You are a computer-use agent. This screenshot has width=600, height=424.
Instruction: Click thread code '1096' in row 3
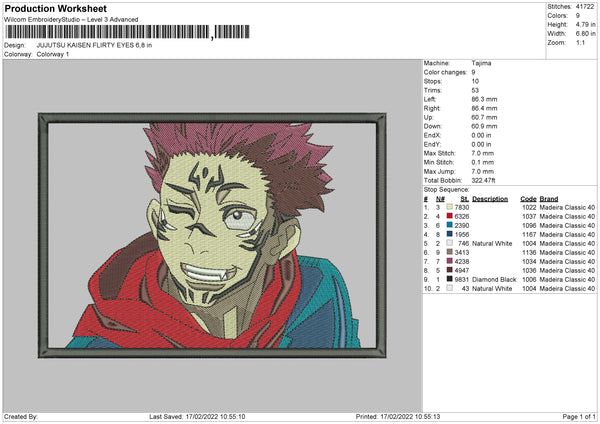pyautogui.click(x=529, y=225)
